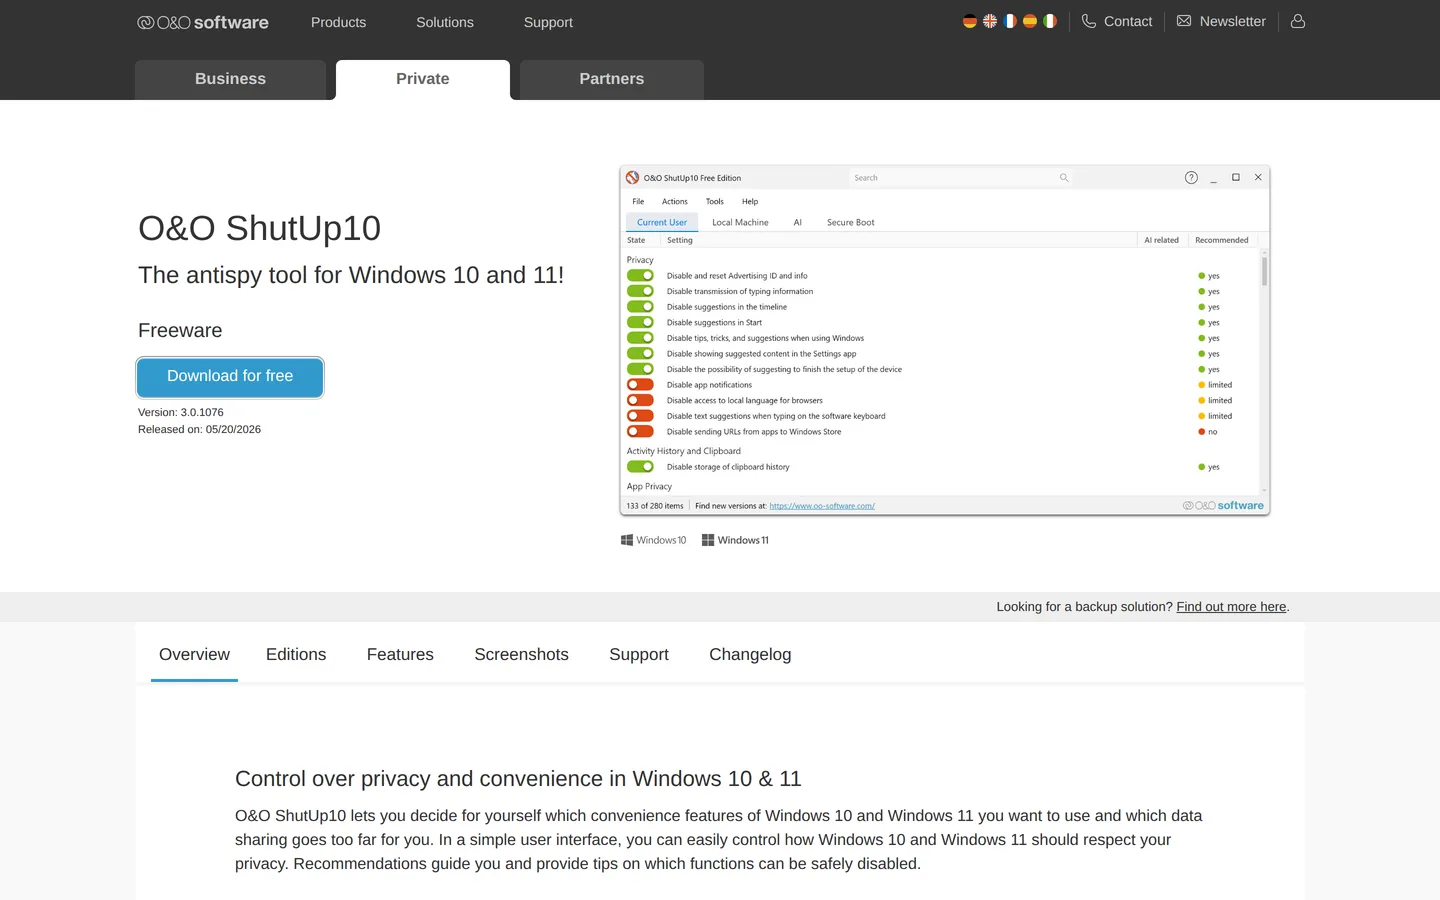The image size is (1440, 900).
Task: Open File menu in ShutUp10
Action: [x=638, y=201]
